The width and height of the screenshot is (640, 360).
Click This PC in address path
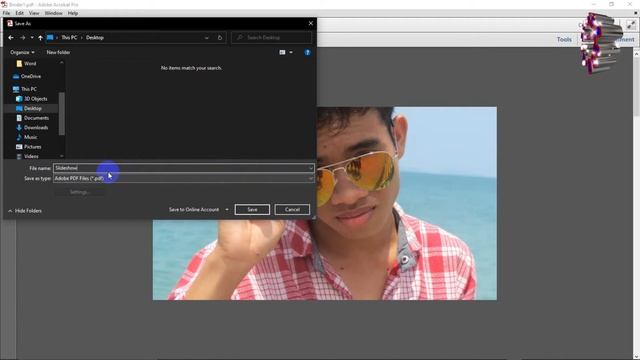pos(69,38)
